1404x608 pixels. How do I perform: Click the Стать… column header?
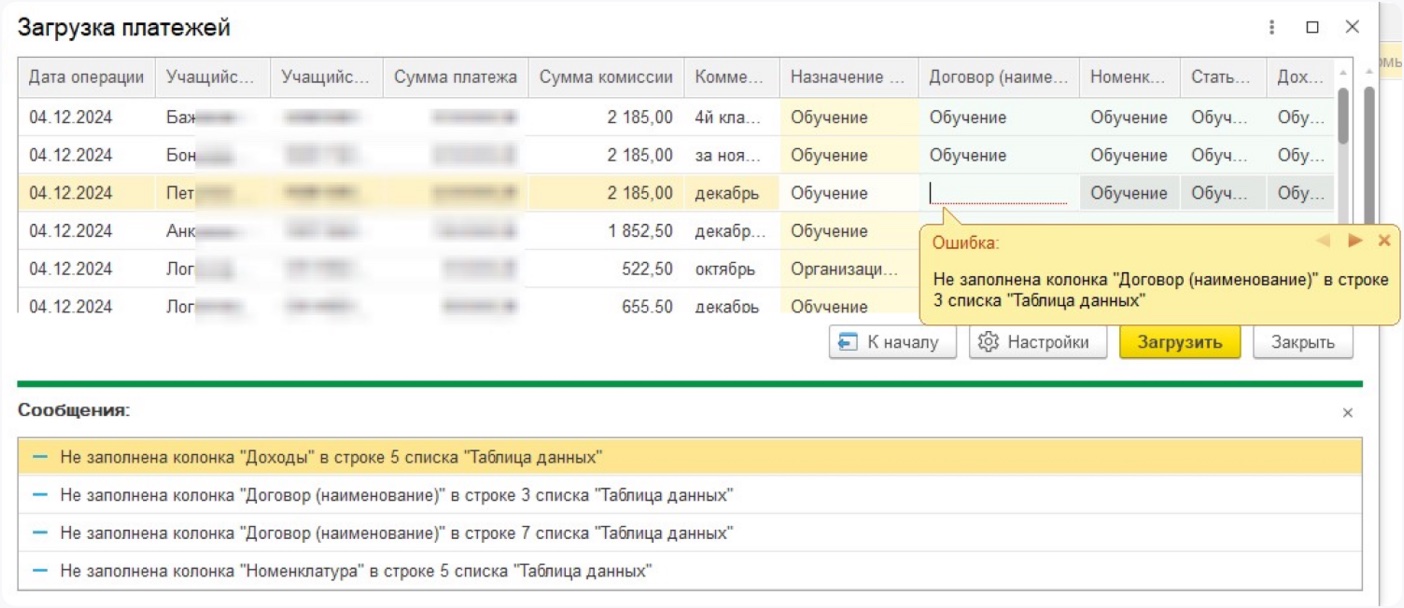pos(1223,77)
